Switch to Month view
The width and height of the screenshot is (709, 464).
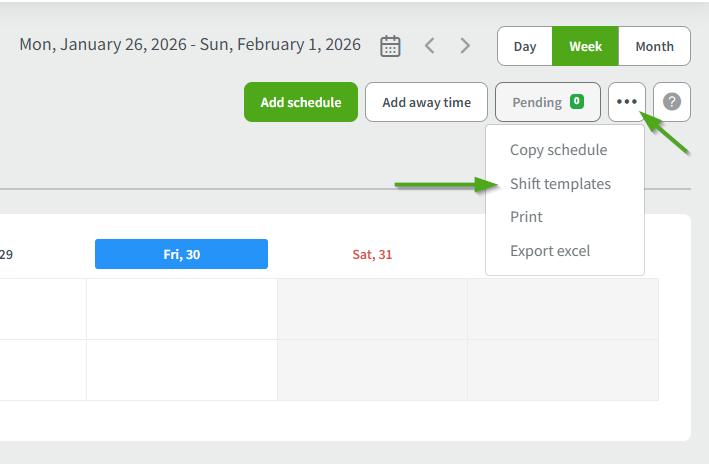(x=654, y=46)
